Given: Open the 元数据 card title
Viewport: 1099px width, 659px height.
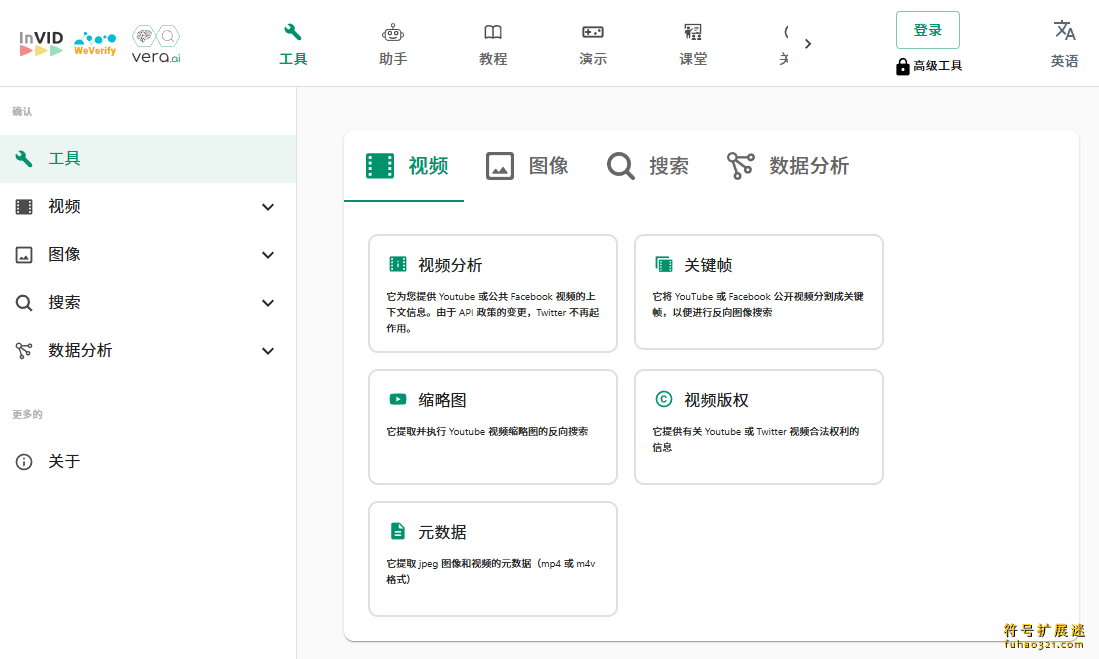Looking at the screenshot, I should [x=442, y=533].
